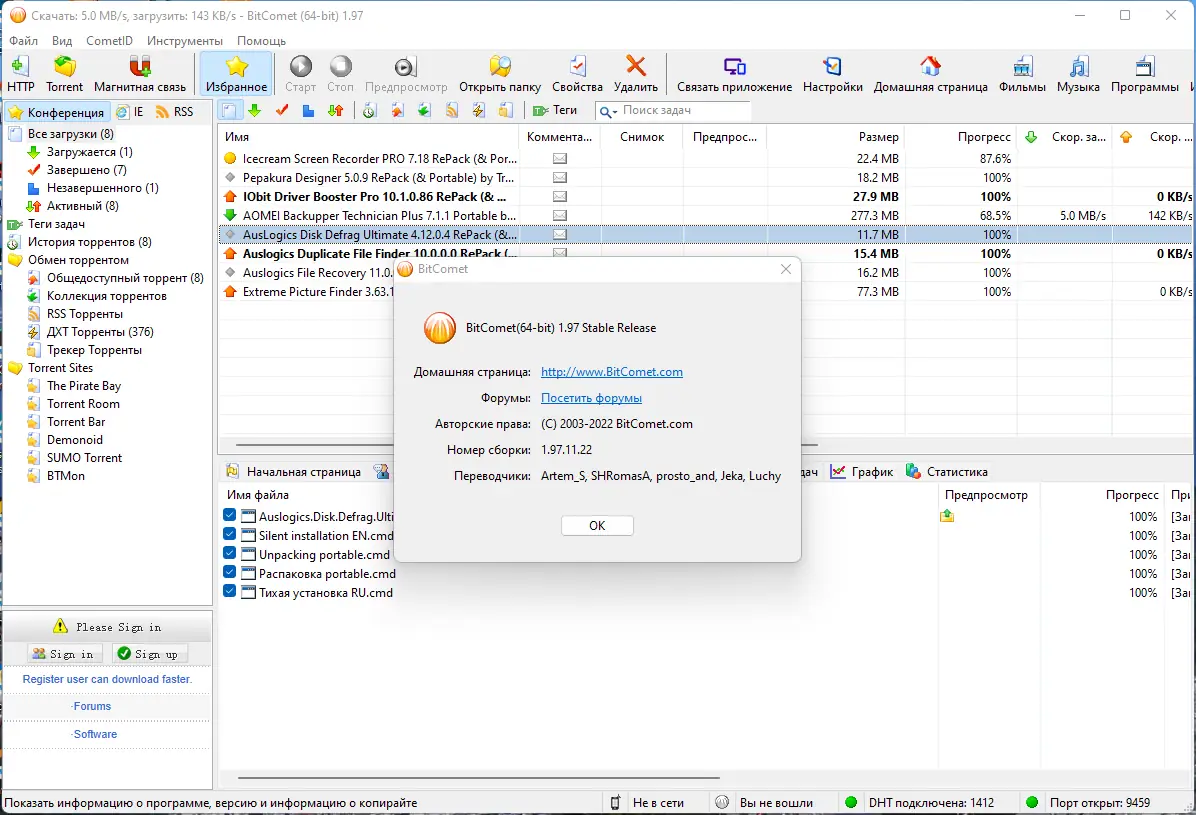
Task: Click the Sign in button
Action: tap(64, 654)
